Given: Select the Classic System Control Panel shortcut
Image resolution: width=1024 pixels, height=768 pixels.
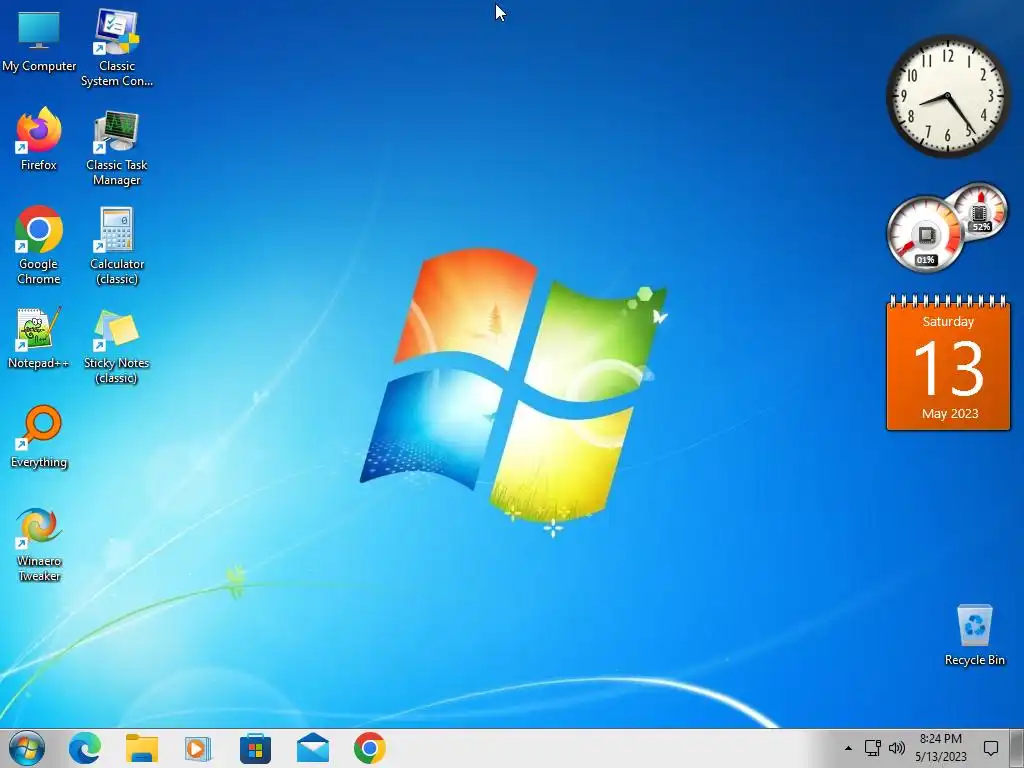Looking at the screenshot, I should [116, 48].
